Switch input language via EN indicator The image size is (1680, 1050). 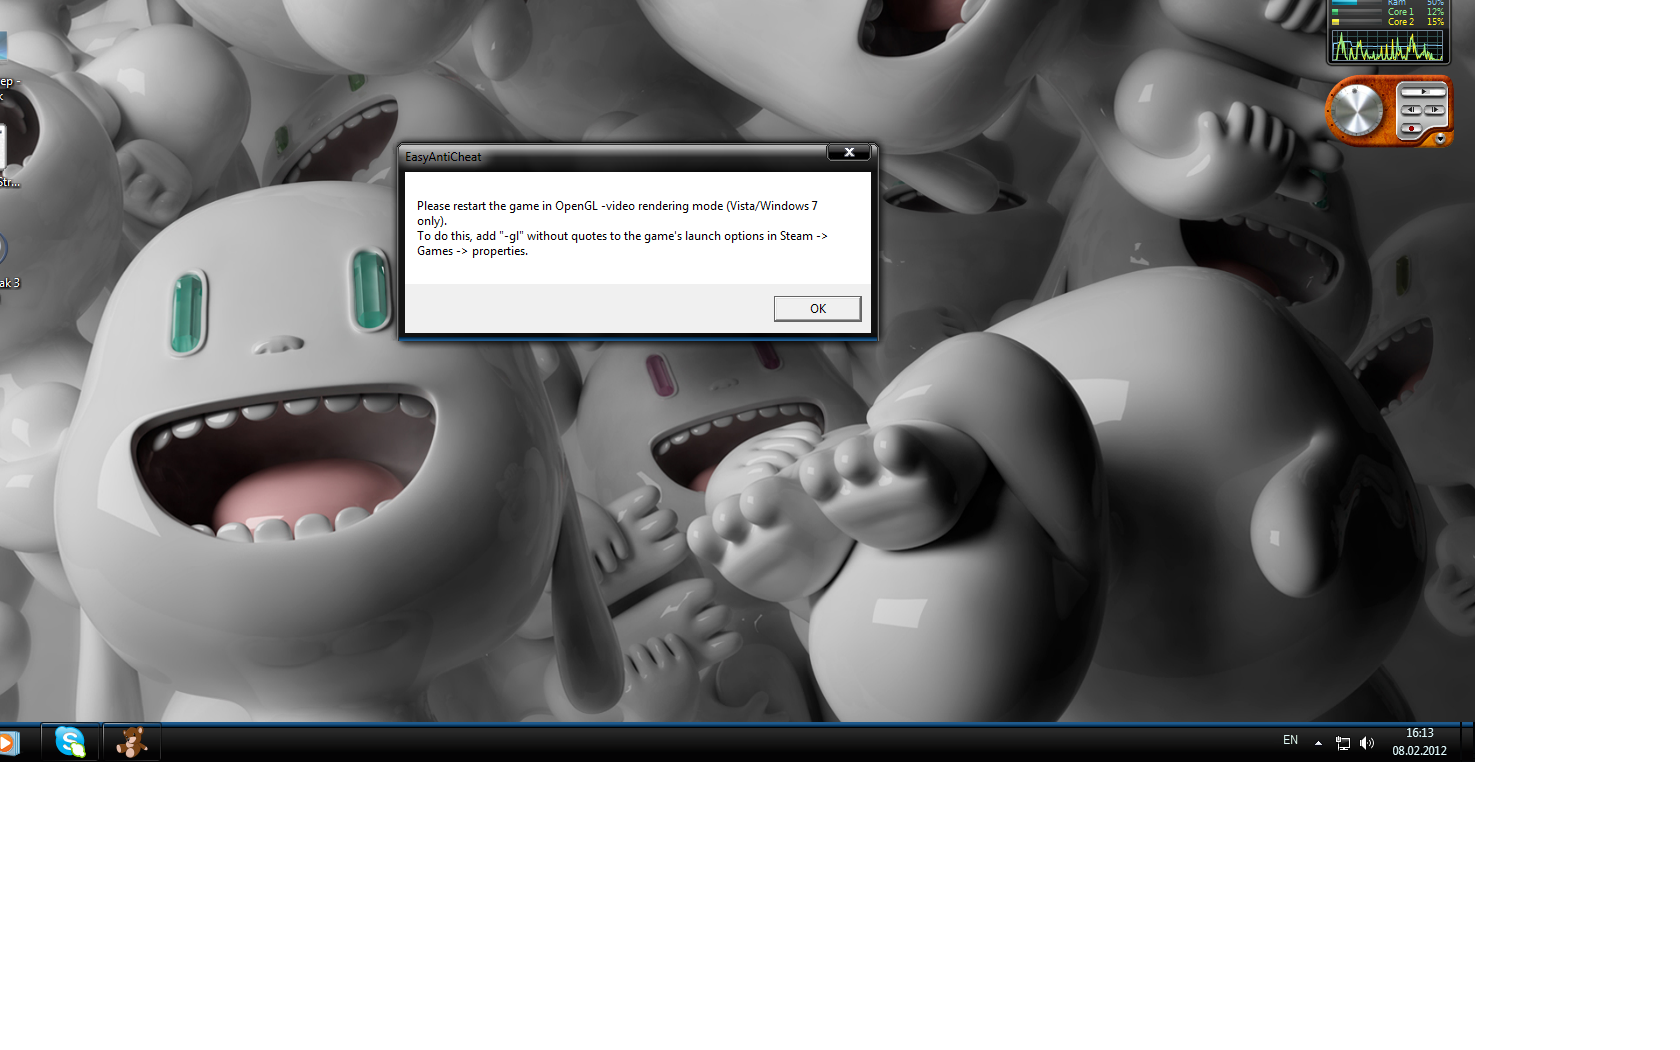[x=1290, y=740]
